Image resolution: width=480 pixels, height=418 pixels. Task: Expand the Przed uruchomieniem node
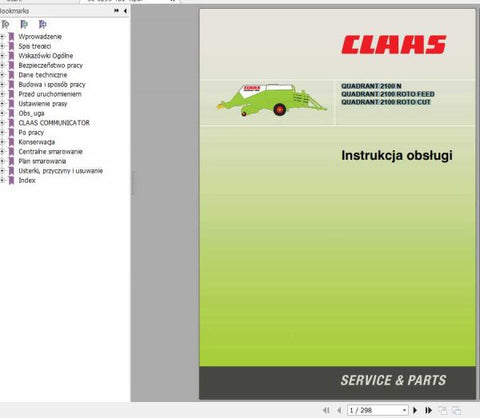pos(2,94)
